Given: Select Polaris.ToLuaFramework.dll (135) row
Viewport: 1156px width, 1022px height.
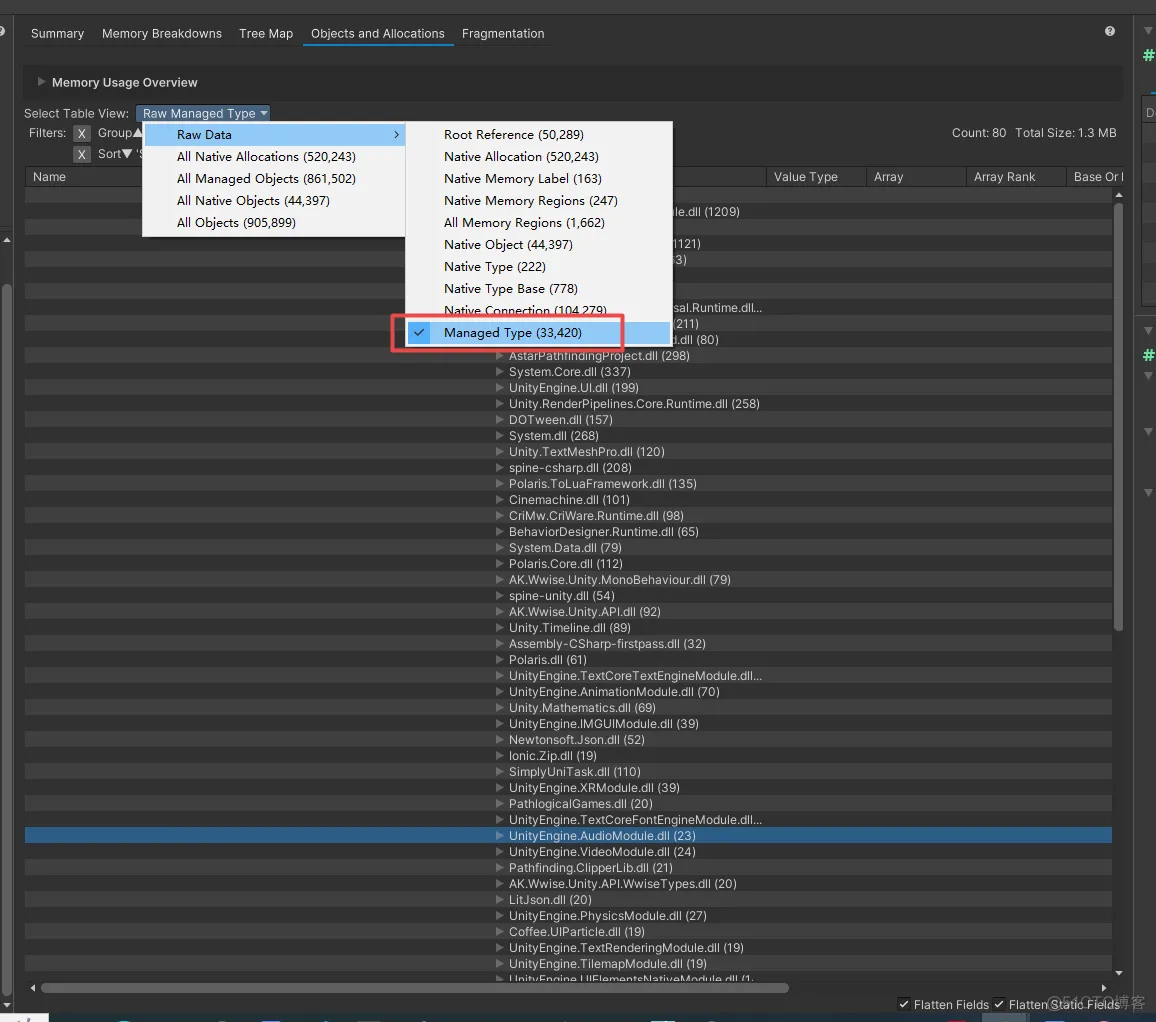Looking at the screenshot, I should [x=568, y=484].
